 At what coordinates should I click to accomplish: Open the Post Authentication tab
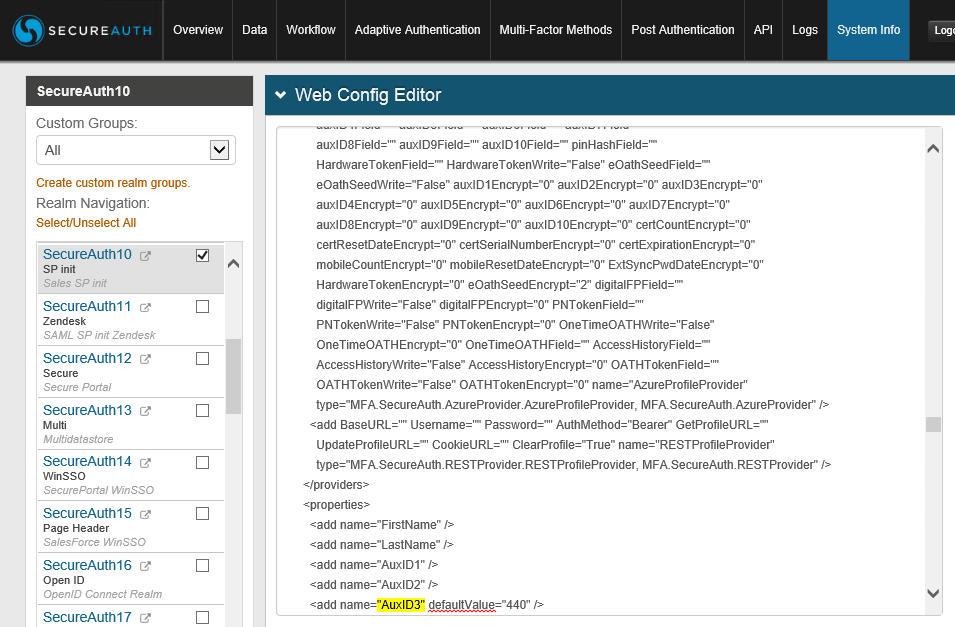(683, 30)
